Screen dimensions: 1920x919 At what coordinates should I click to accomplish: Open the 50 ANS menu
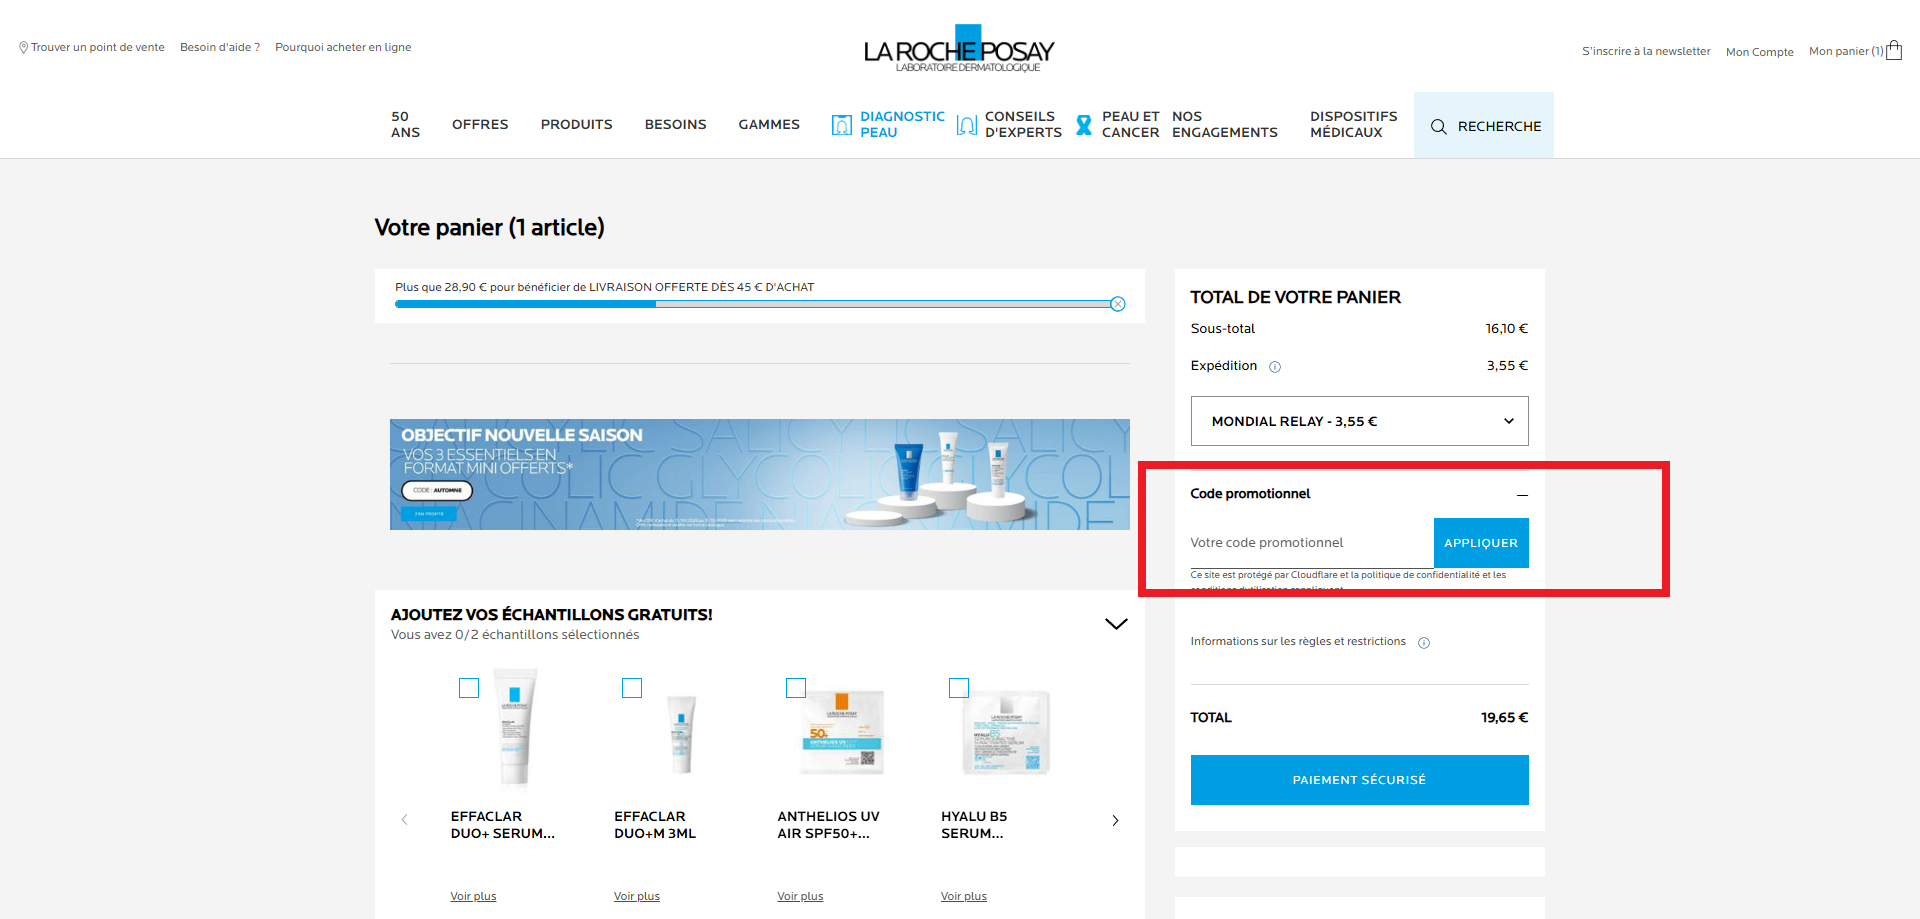pos(405,125)
